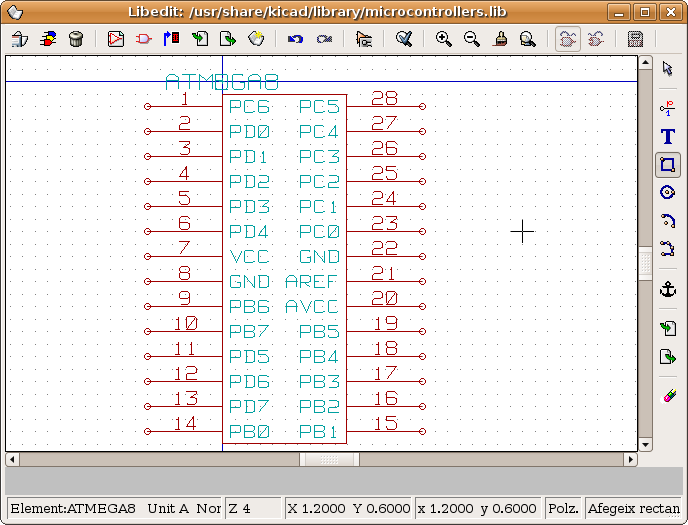Screen dimensions: 688x525
Task: Zoom in on the component
Action: pyautogui.click(x=444, y=39)
